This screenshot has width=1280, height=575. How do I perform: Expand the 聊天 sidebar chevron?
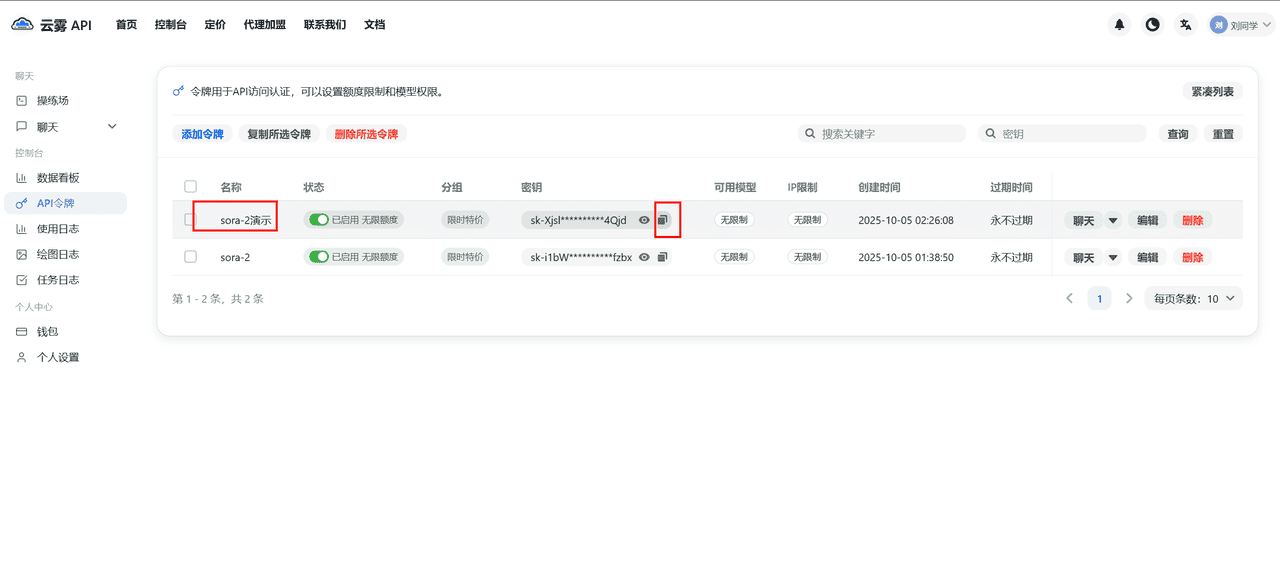coord(112,127)
